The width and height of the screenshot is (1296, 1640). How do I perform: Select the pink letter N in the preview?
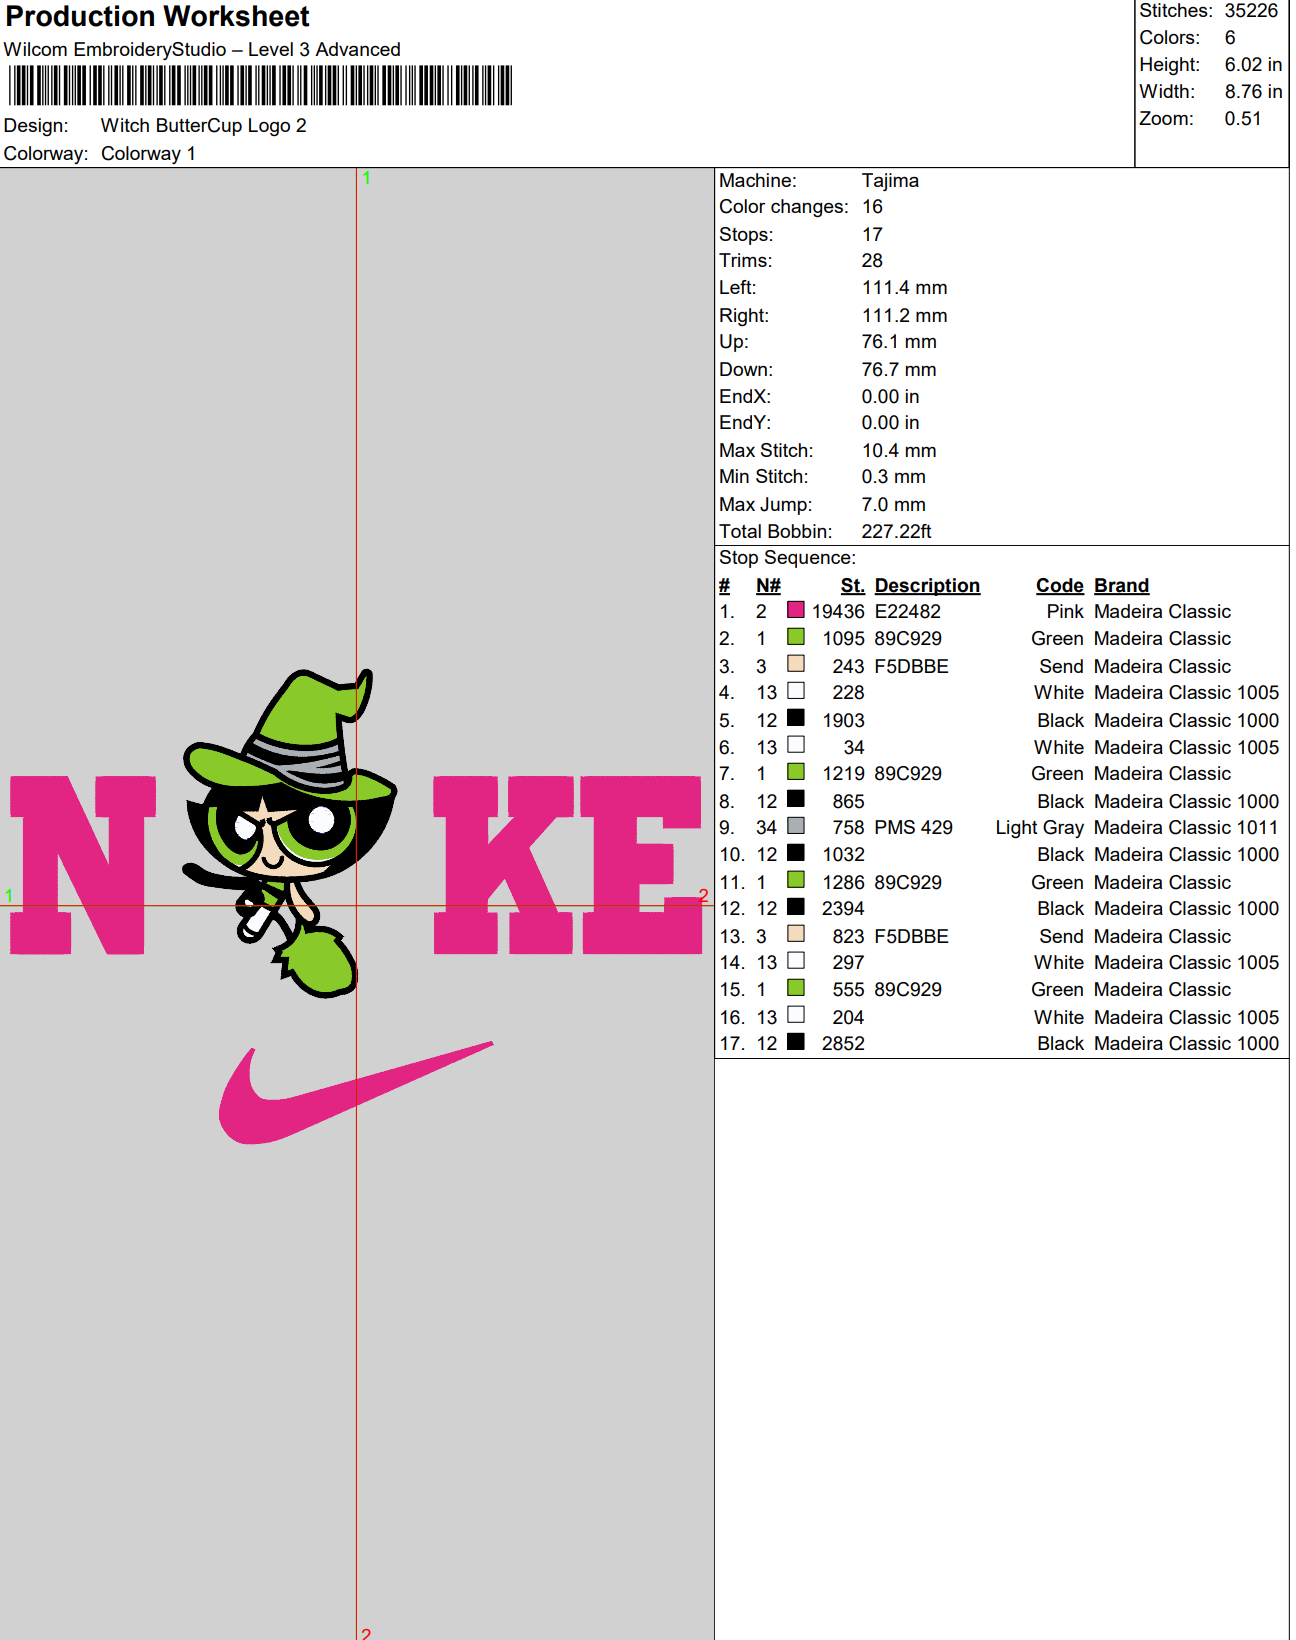(x=82, y=865)
